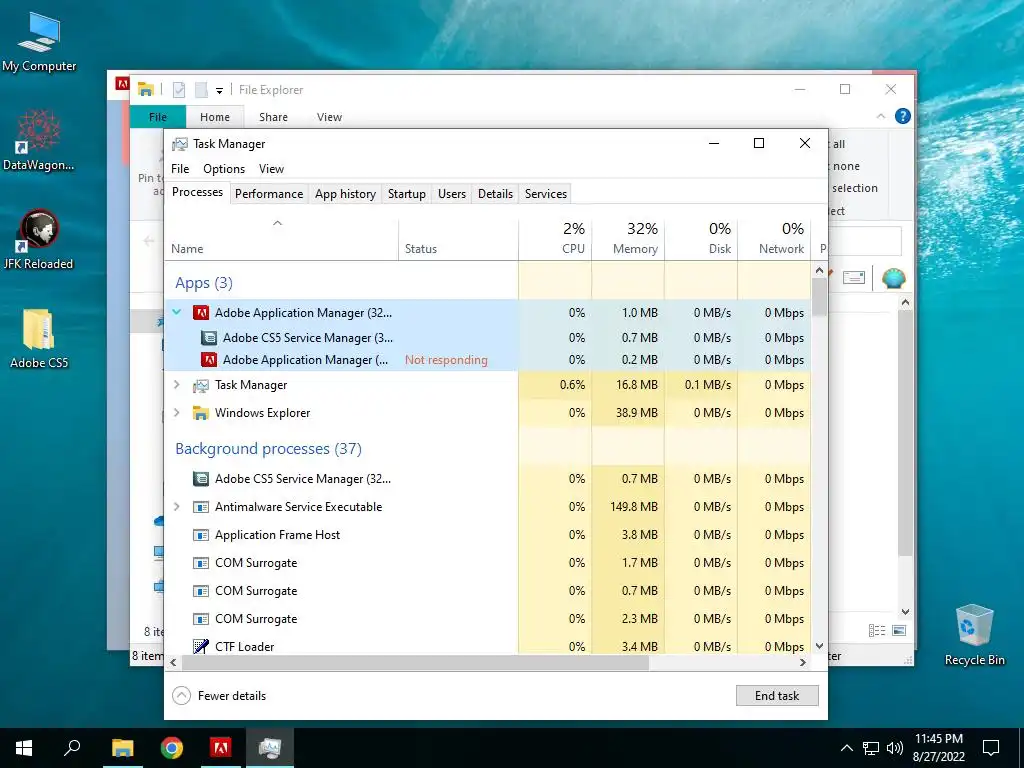Click Task Manager horizontal scrollbar left arrow
This screenshot has height=768, width=1024.
click(x=173, y=663)
